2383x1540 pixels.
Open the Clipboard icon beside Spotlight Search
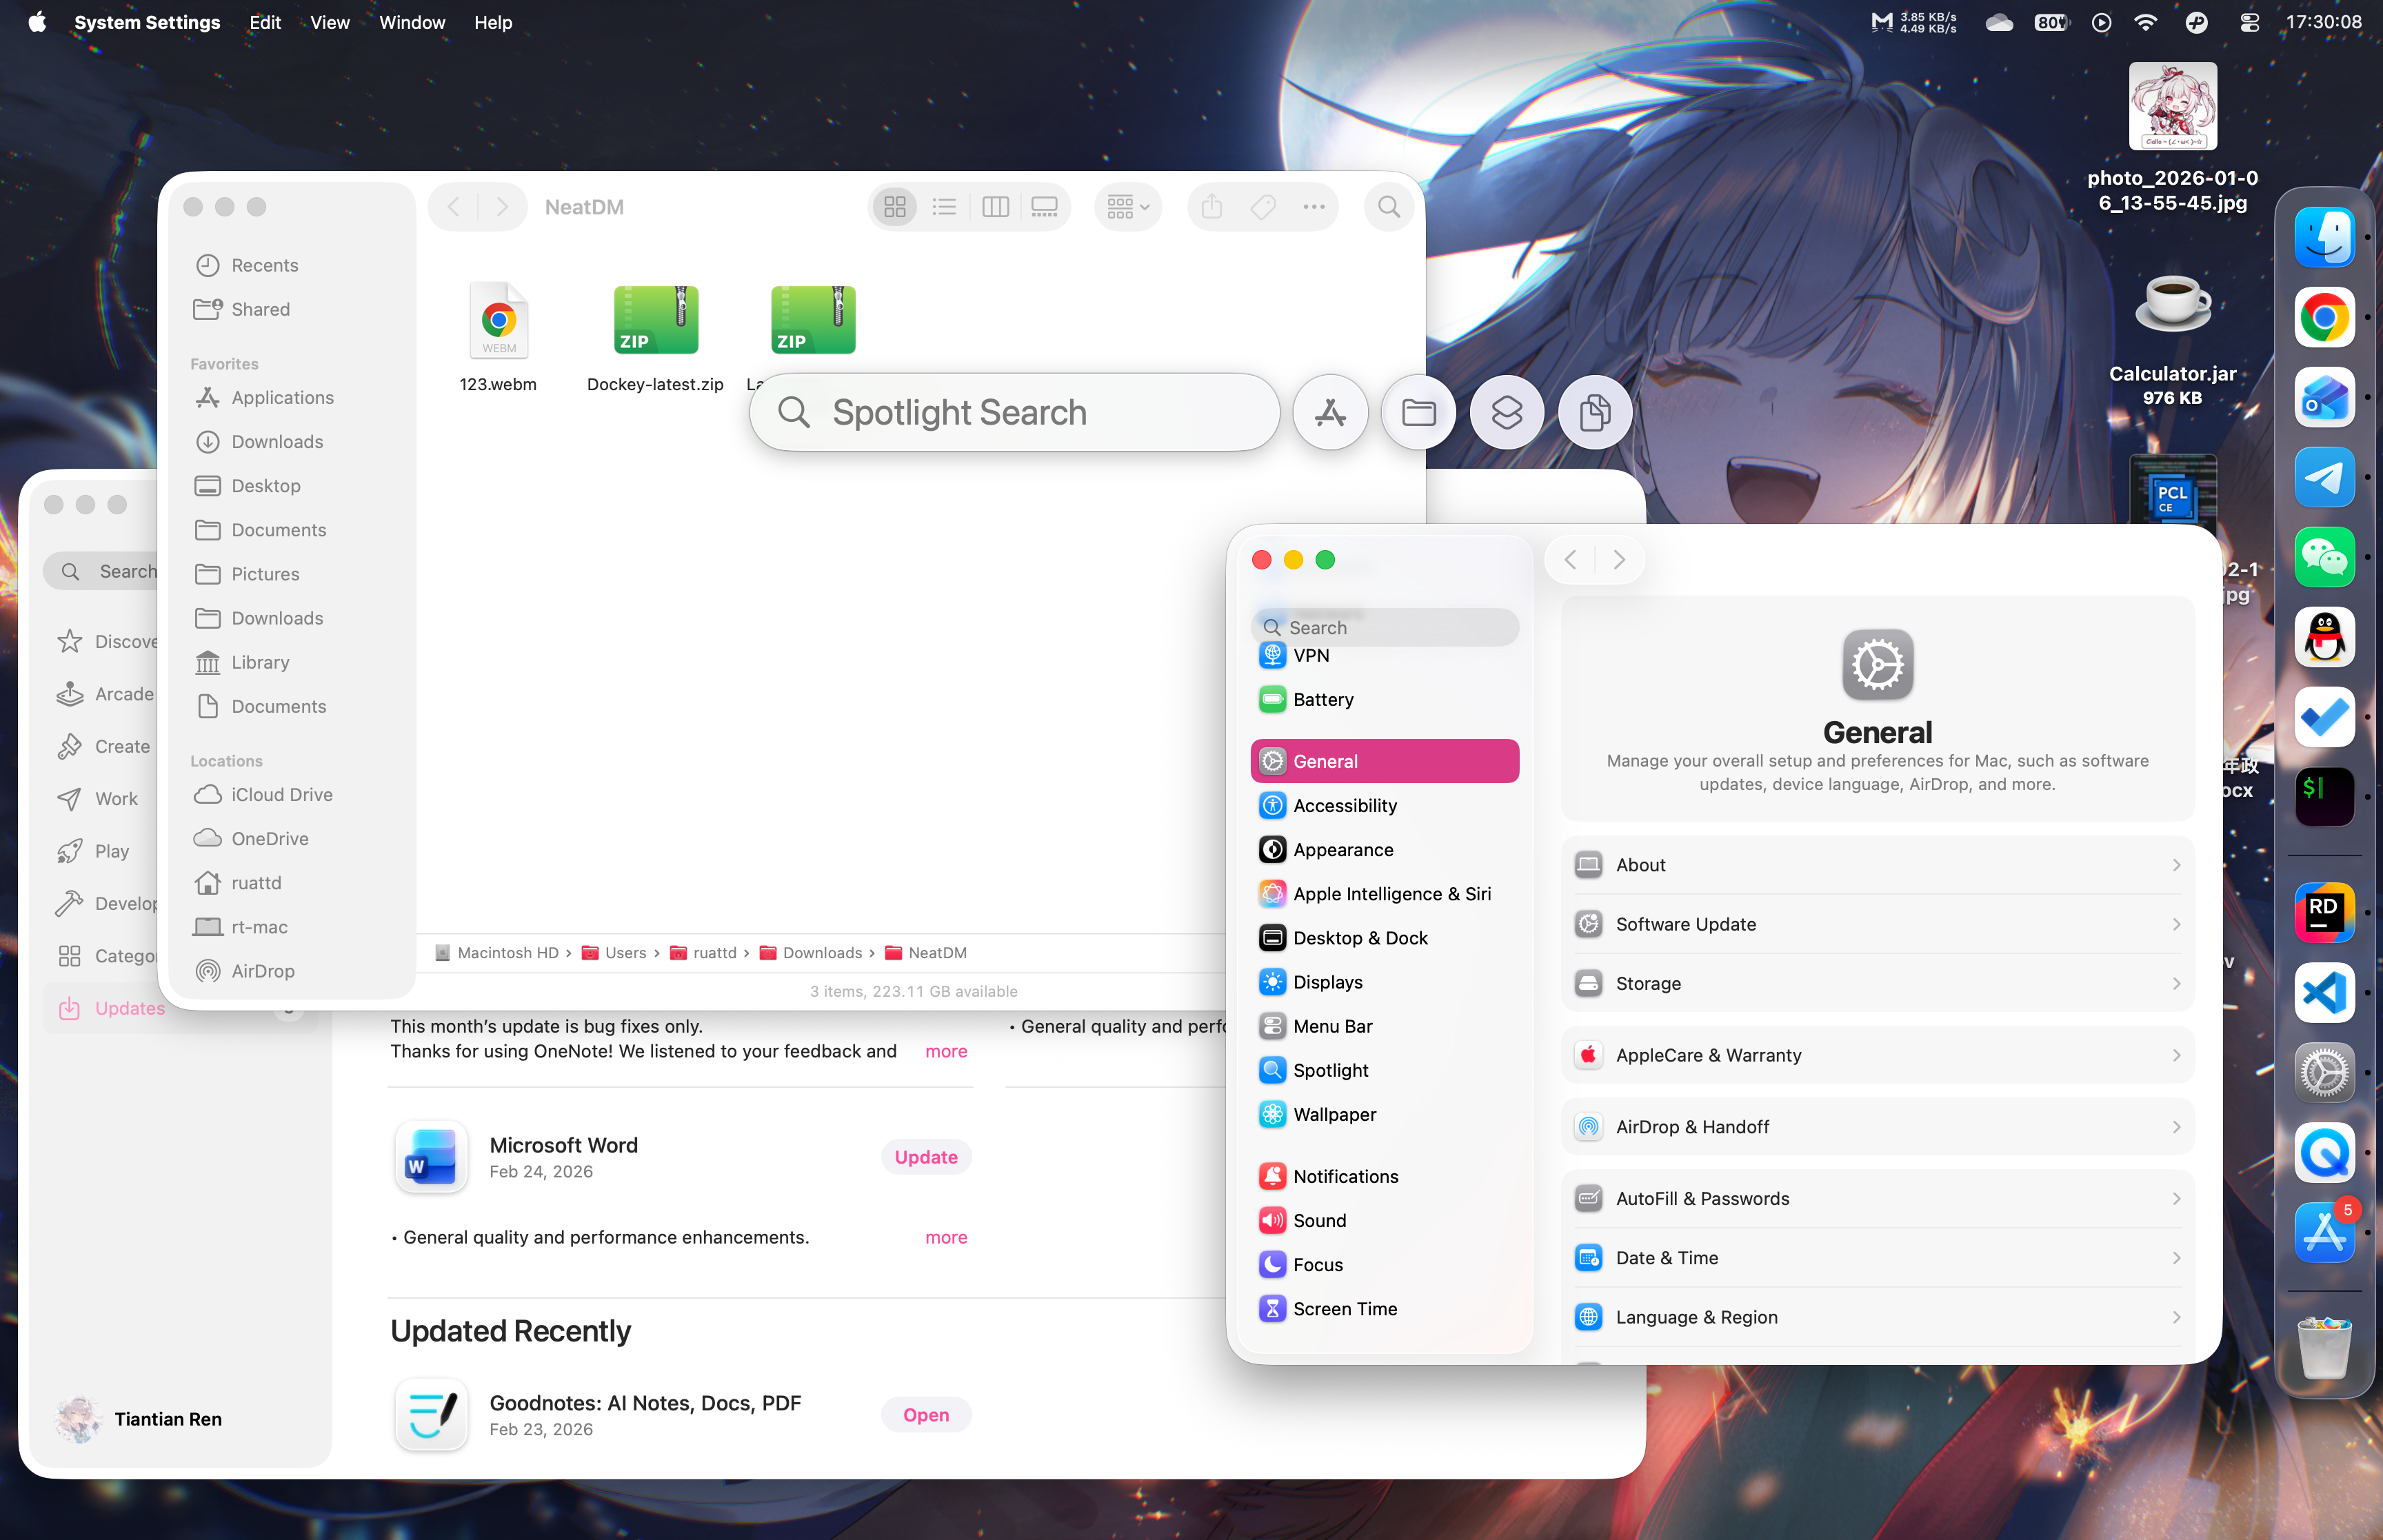1594,412
